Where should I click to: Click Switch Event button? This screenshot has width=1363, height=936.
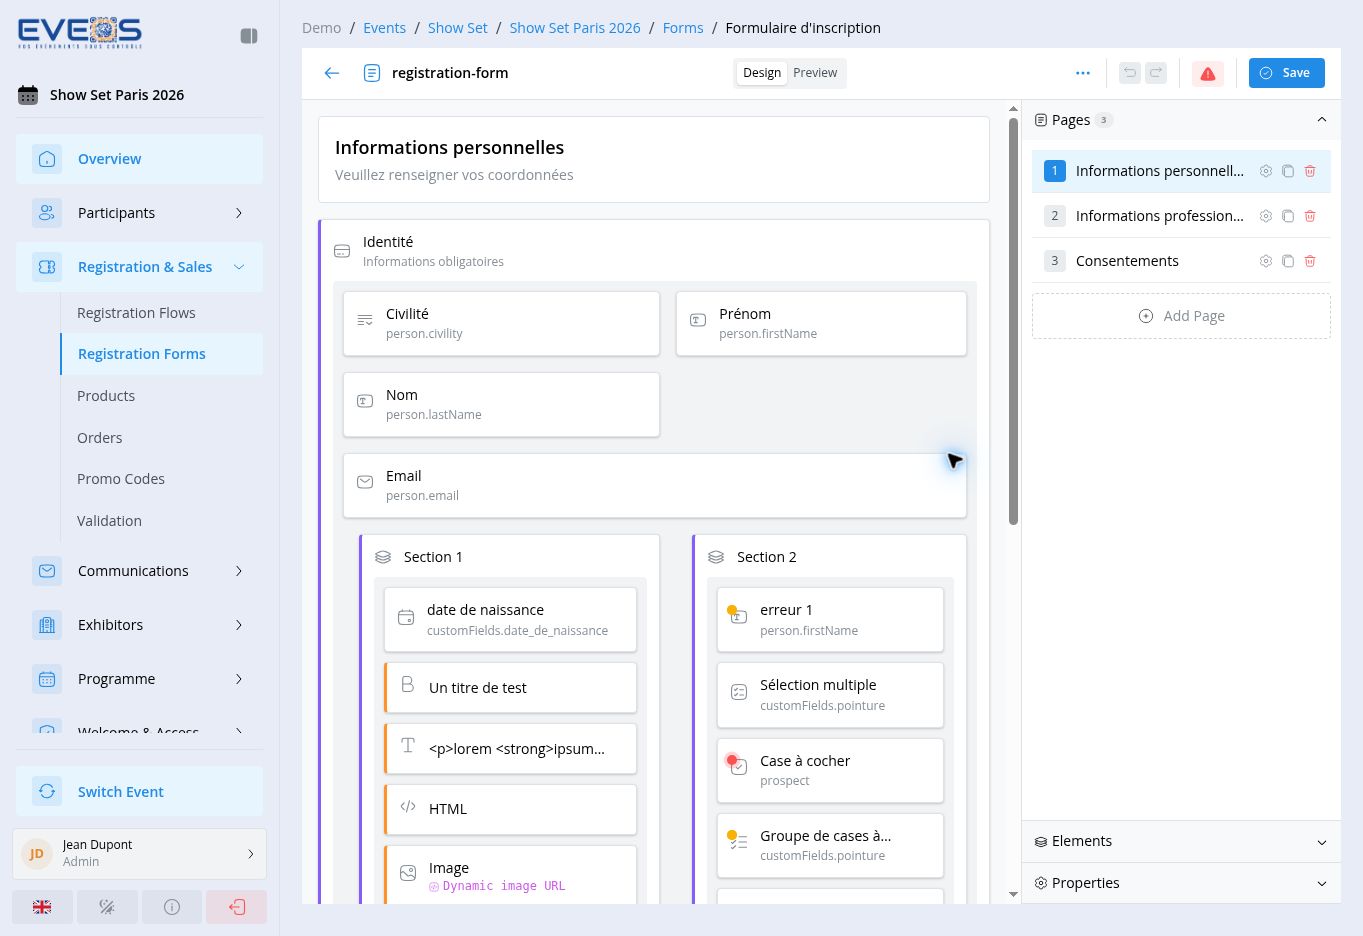point(139,792)
